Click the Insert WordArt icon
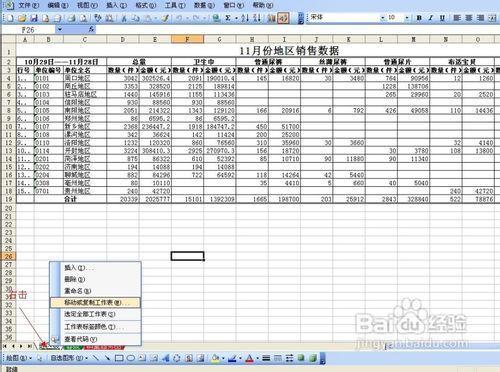Screen dimensions: 500x372 166,358
